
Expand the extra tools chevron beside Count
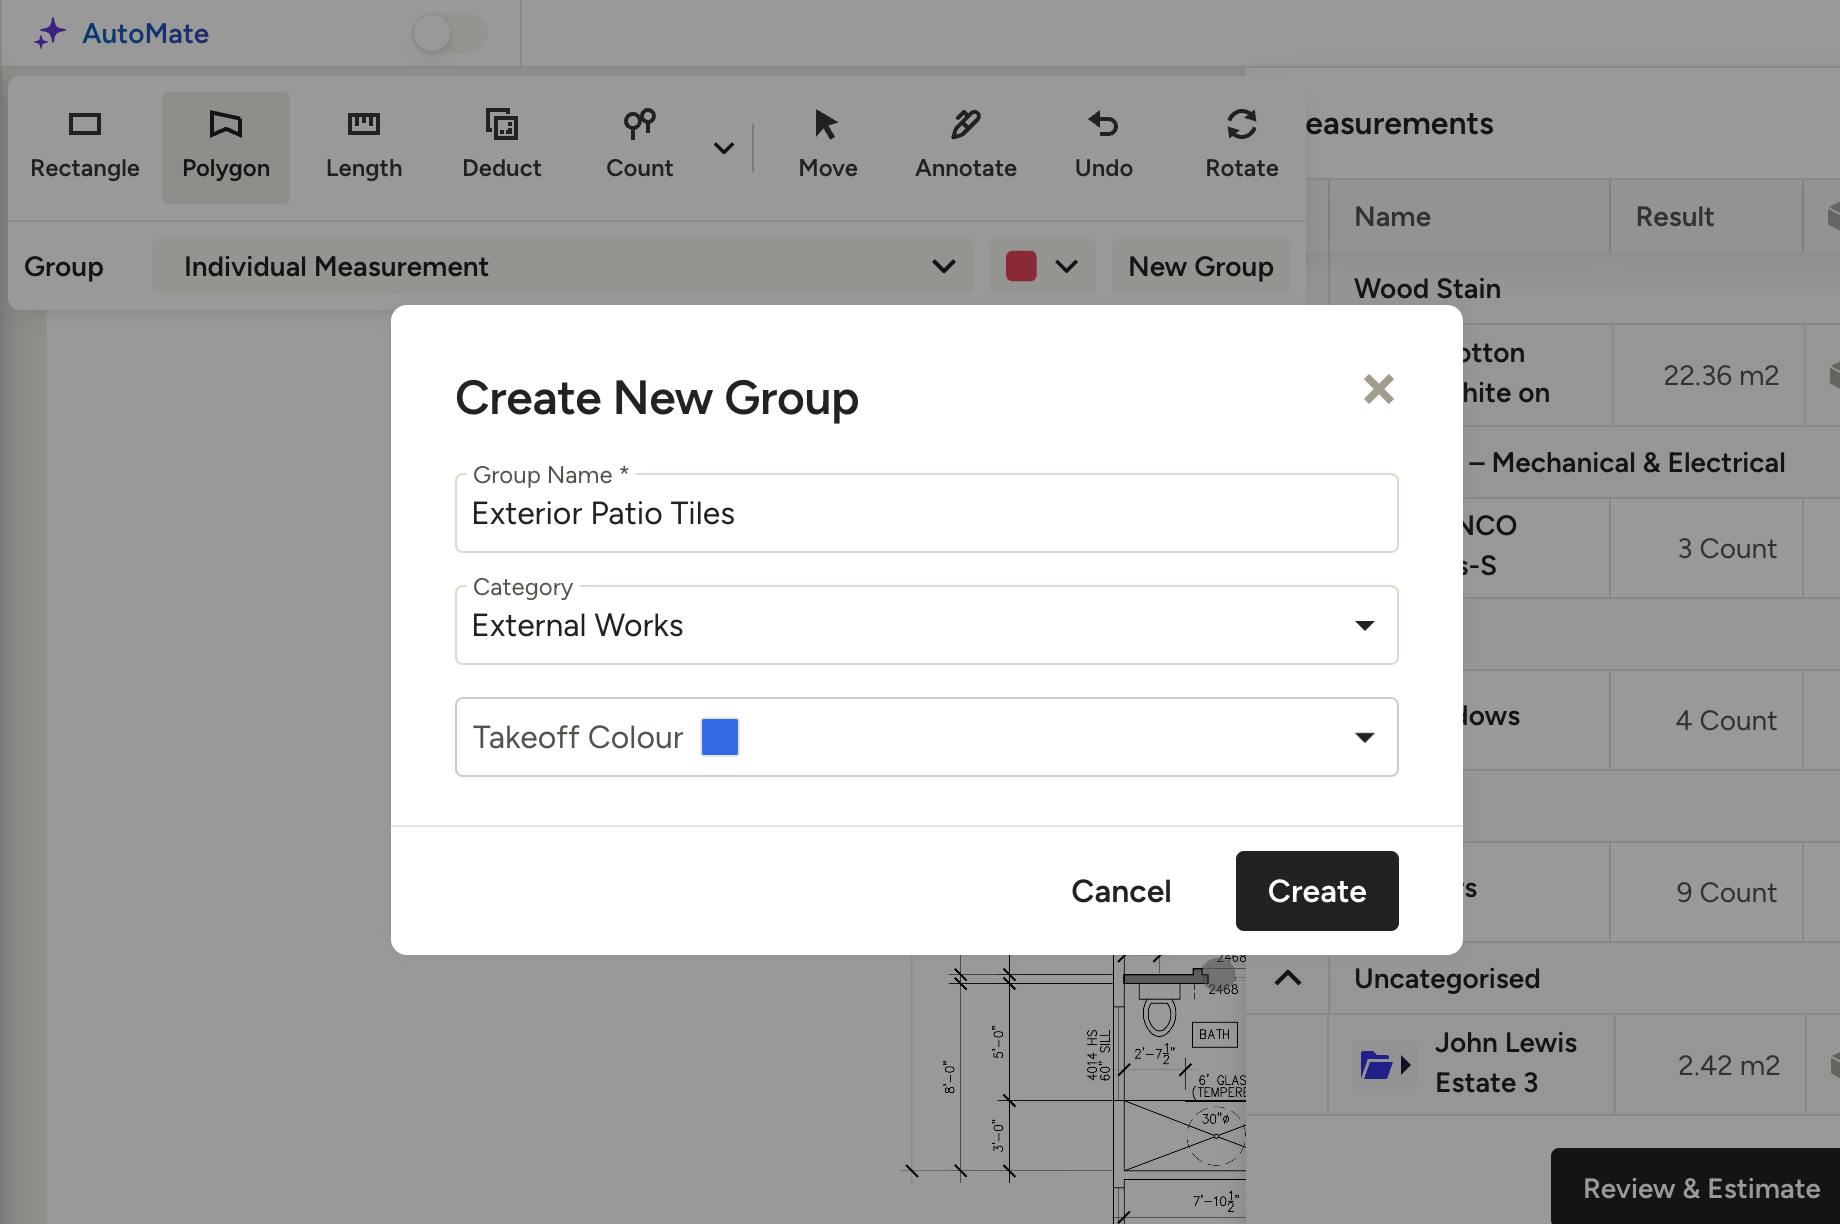[x=724, y=148]
